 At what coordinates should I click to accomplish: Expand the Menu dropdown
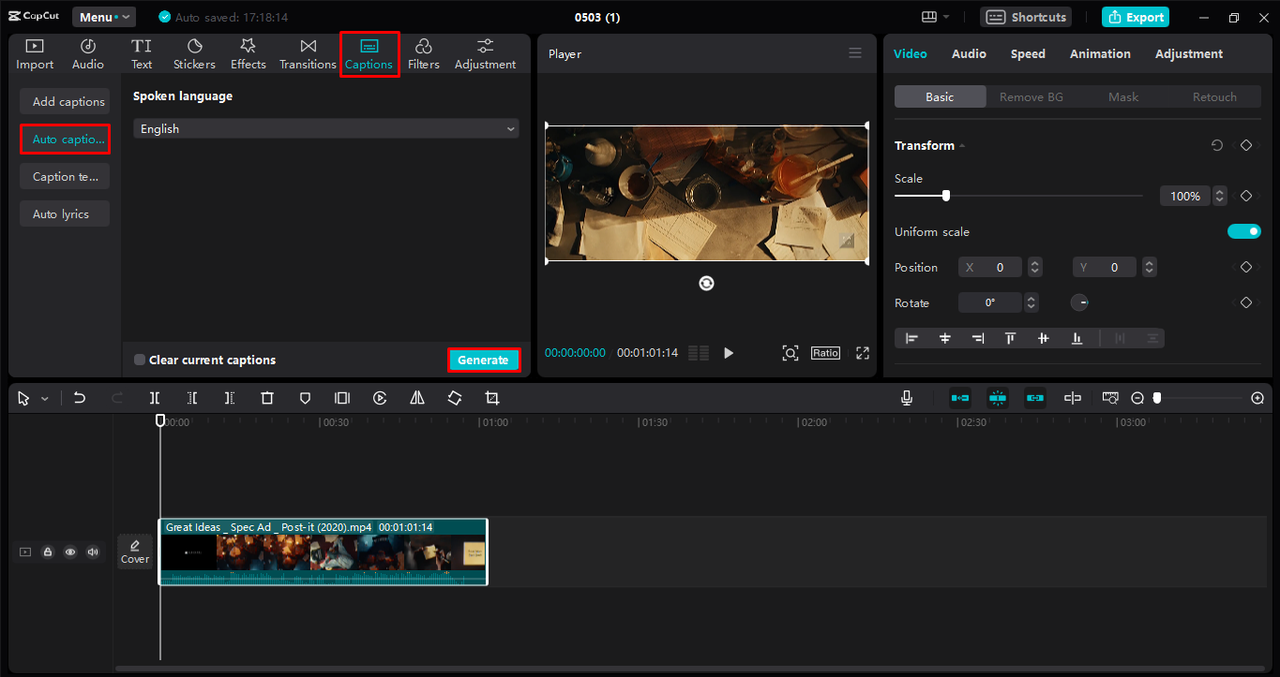104,17
